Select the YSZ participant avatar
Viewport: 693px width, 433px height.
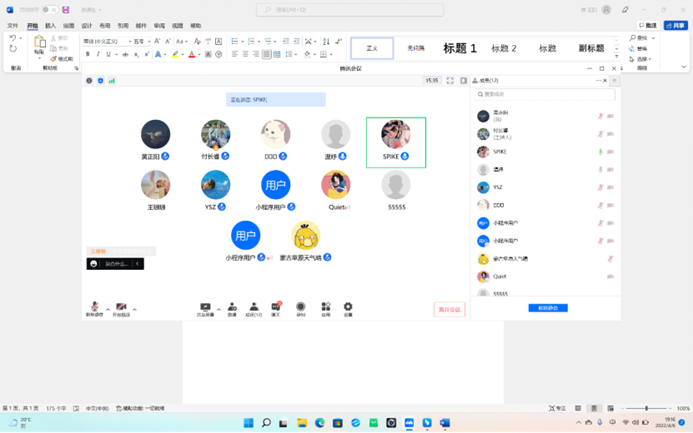click(216, 185)
